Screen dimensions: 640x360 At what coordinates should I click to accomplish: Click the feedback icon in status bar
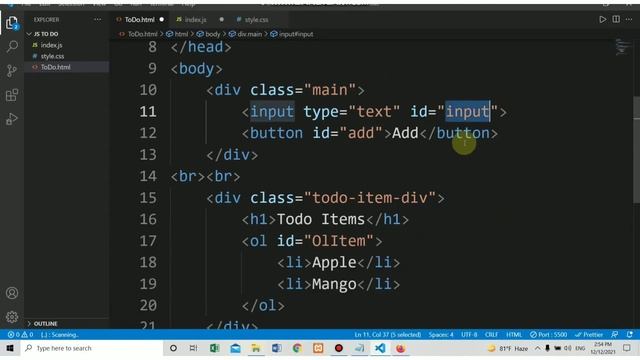615,335
